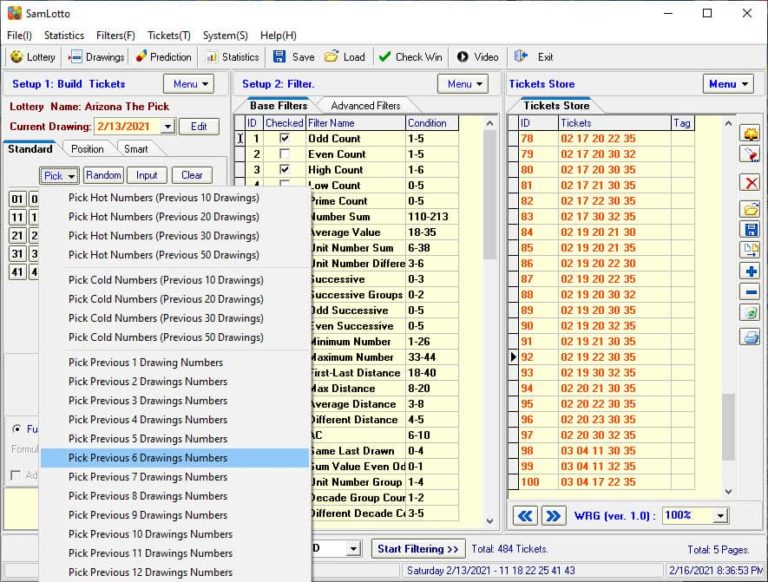
Task: Choose Pick Hot Numbers (Previous 10 Drawings)
Action: (175, 198)
